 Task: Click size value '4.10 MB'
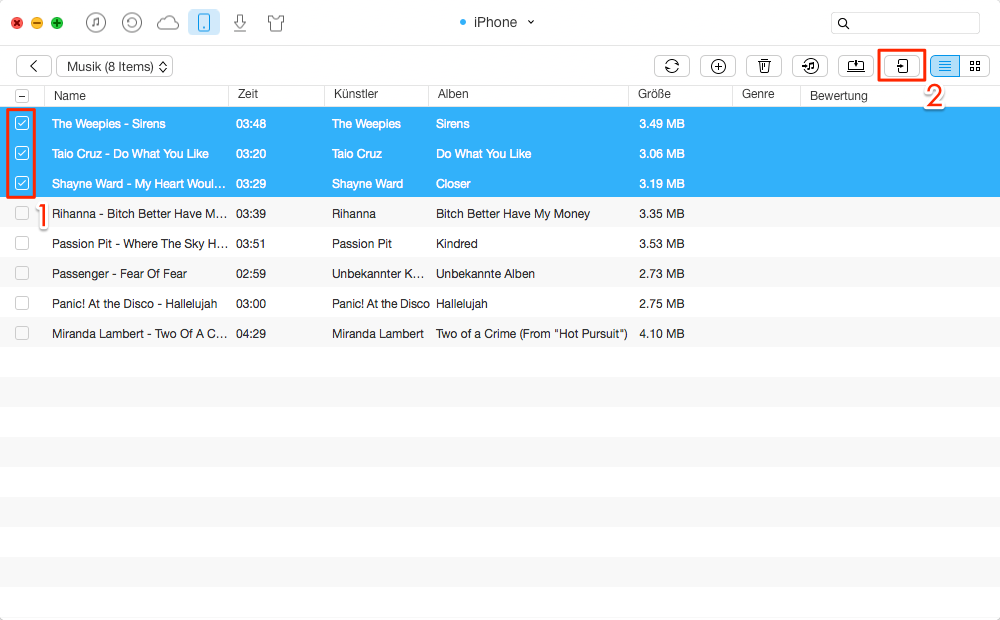pos(661,334)
